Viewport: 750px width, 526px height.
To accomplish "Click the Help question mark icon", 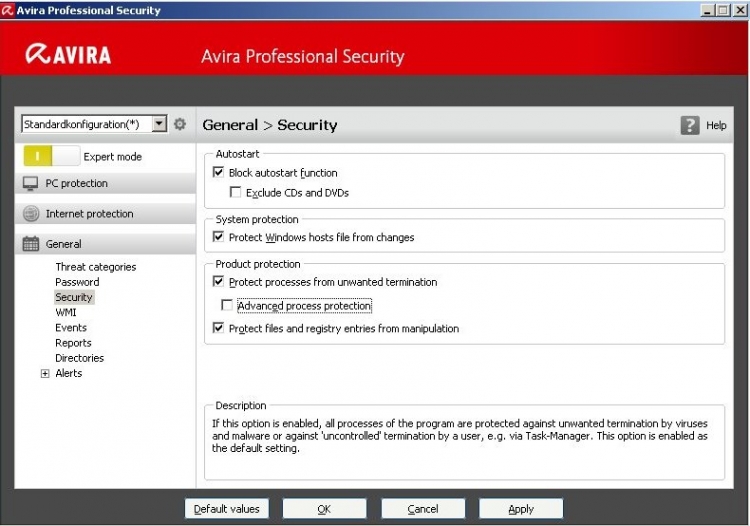I will [x=690, y=125].
